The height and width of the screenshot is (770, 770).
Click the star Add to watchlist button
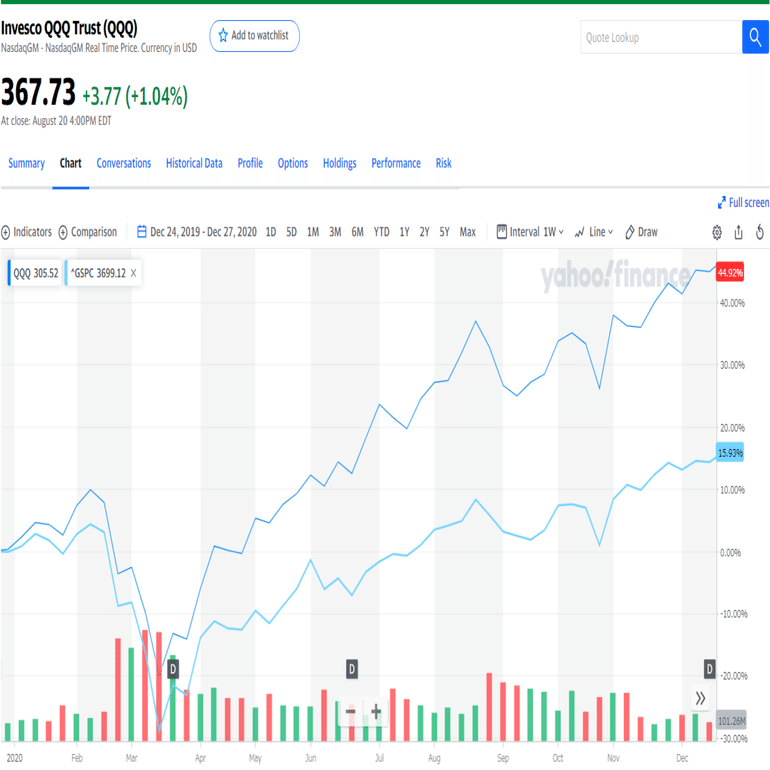(254, 36)
